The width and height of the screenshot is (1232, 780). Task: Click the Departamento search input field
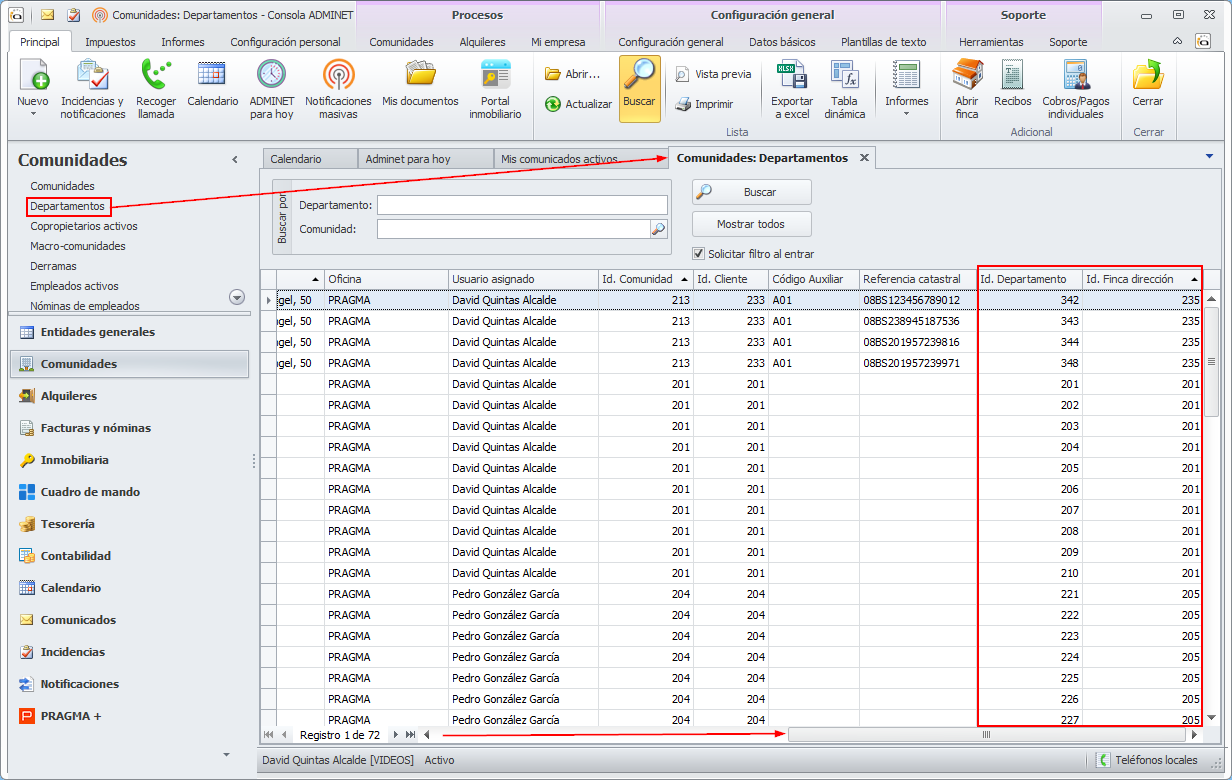point(521,205)
